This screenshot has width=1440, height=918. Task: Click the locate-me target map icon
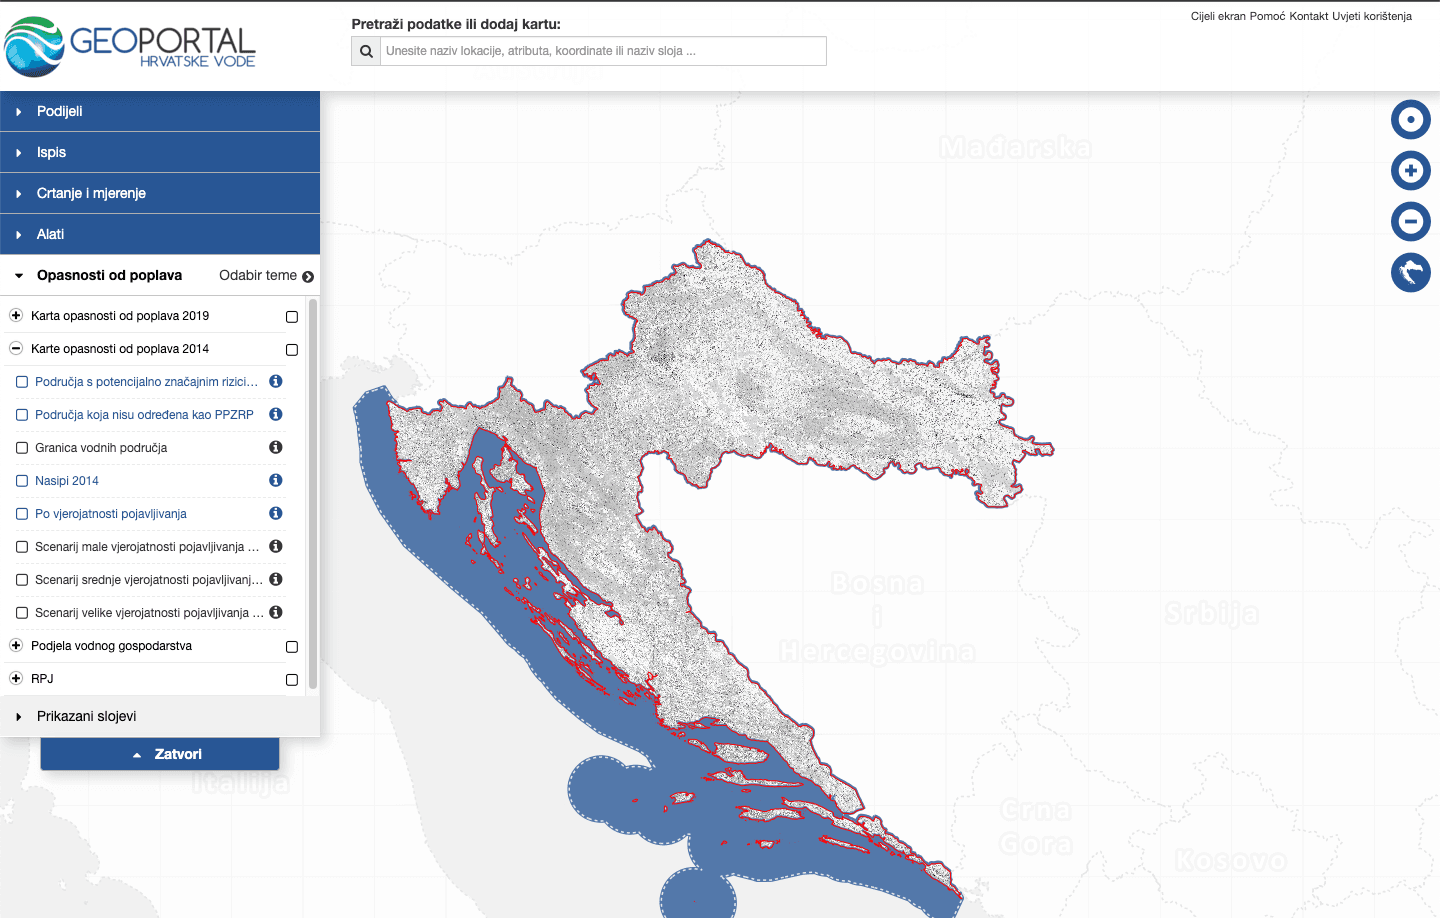[1410, 120]
